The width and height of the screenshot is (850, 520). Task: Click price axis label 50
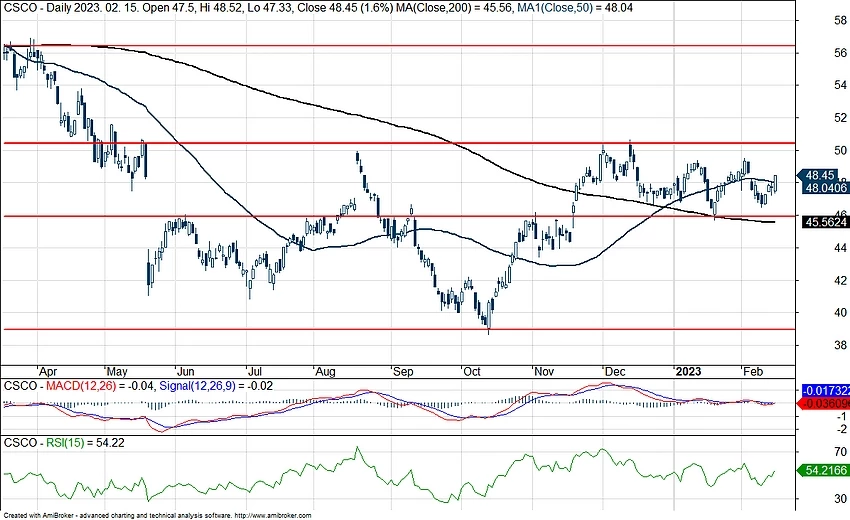pyautogui.click(x=840, y=150)
